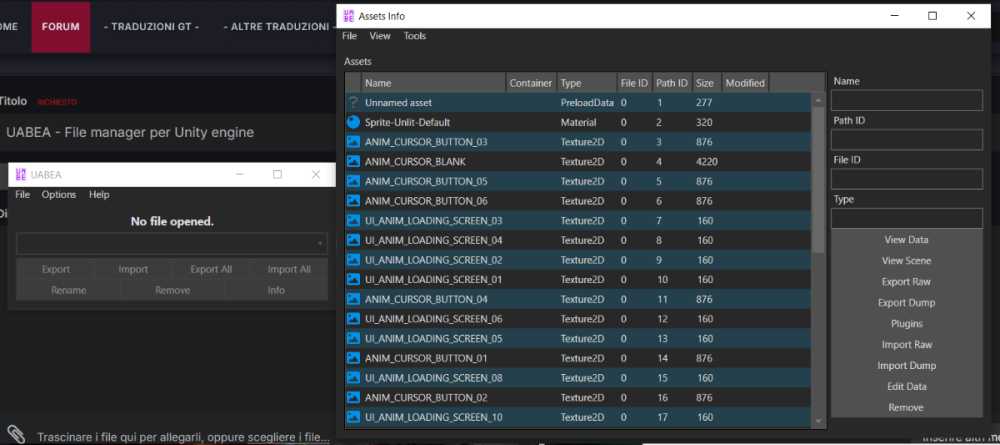The image size is (1000, 445).
Task: Click the question mark icon of Unnamed asset
Action: 353,102
